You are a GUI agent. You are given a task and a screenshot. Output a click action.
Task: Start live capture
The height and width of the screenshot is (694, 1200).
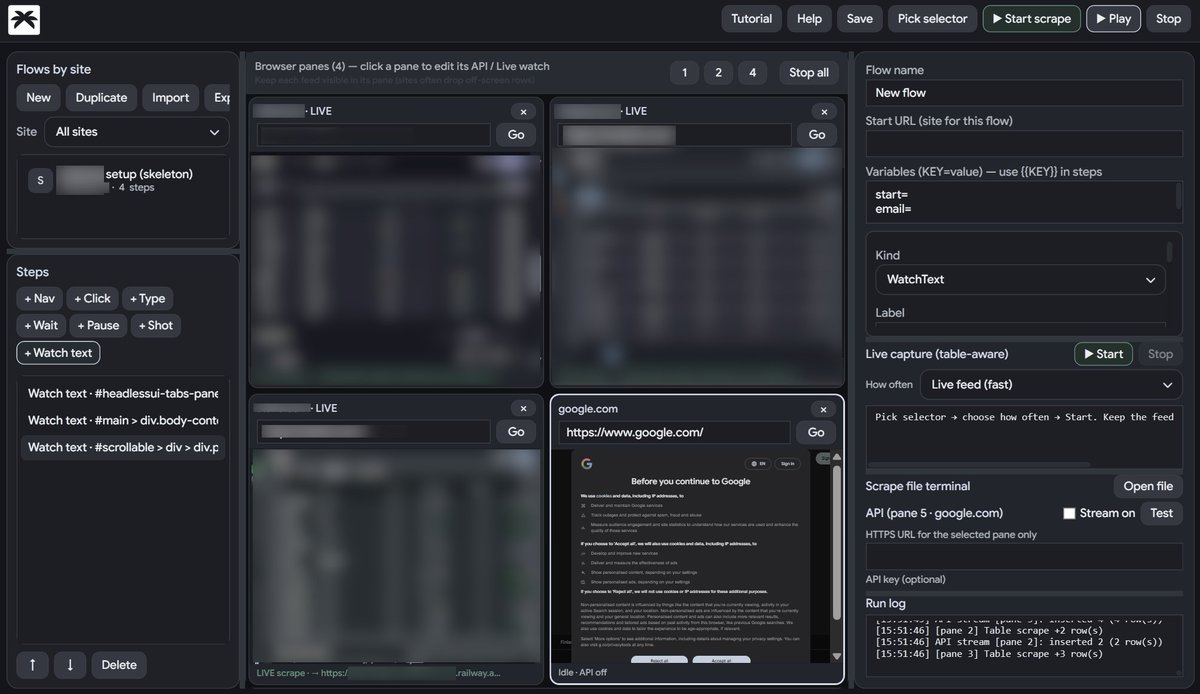1103,353
